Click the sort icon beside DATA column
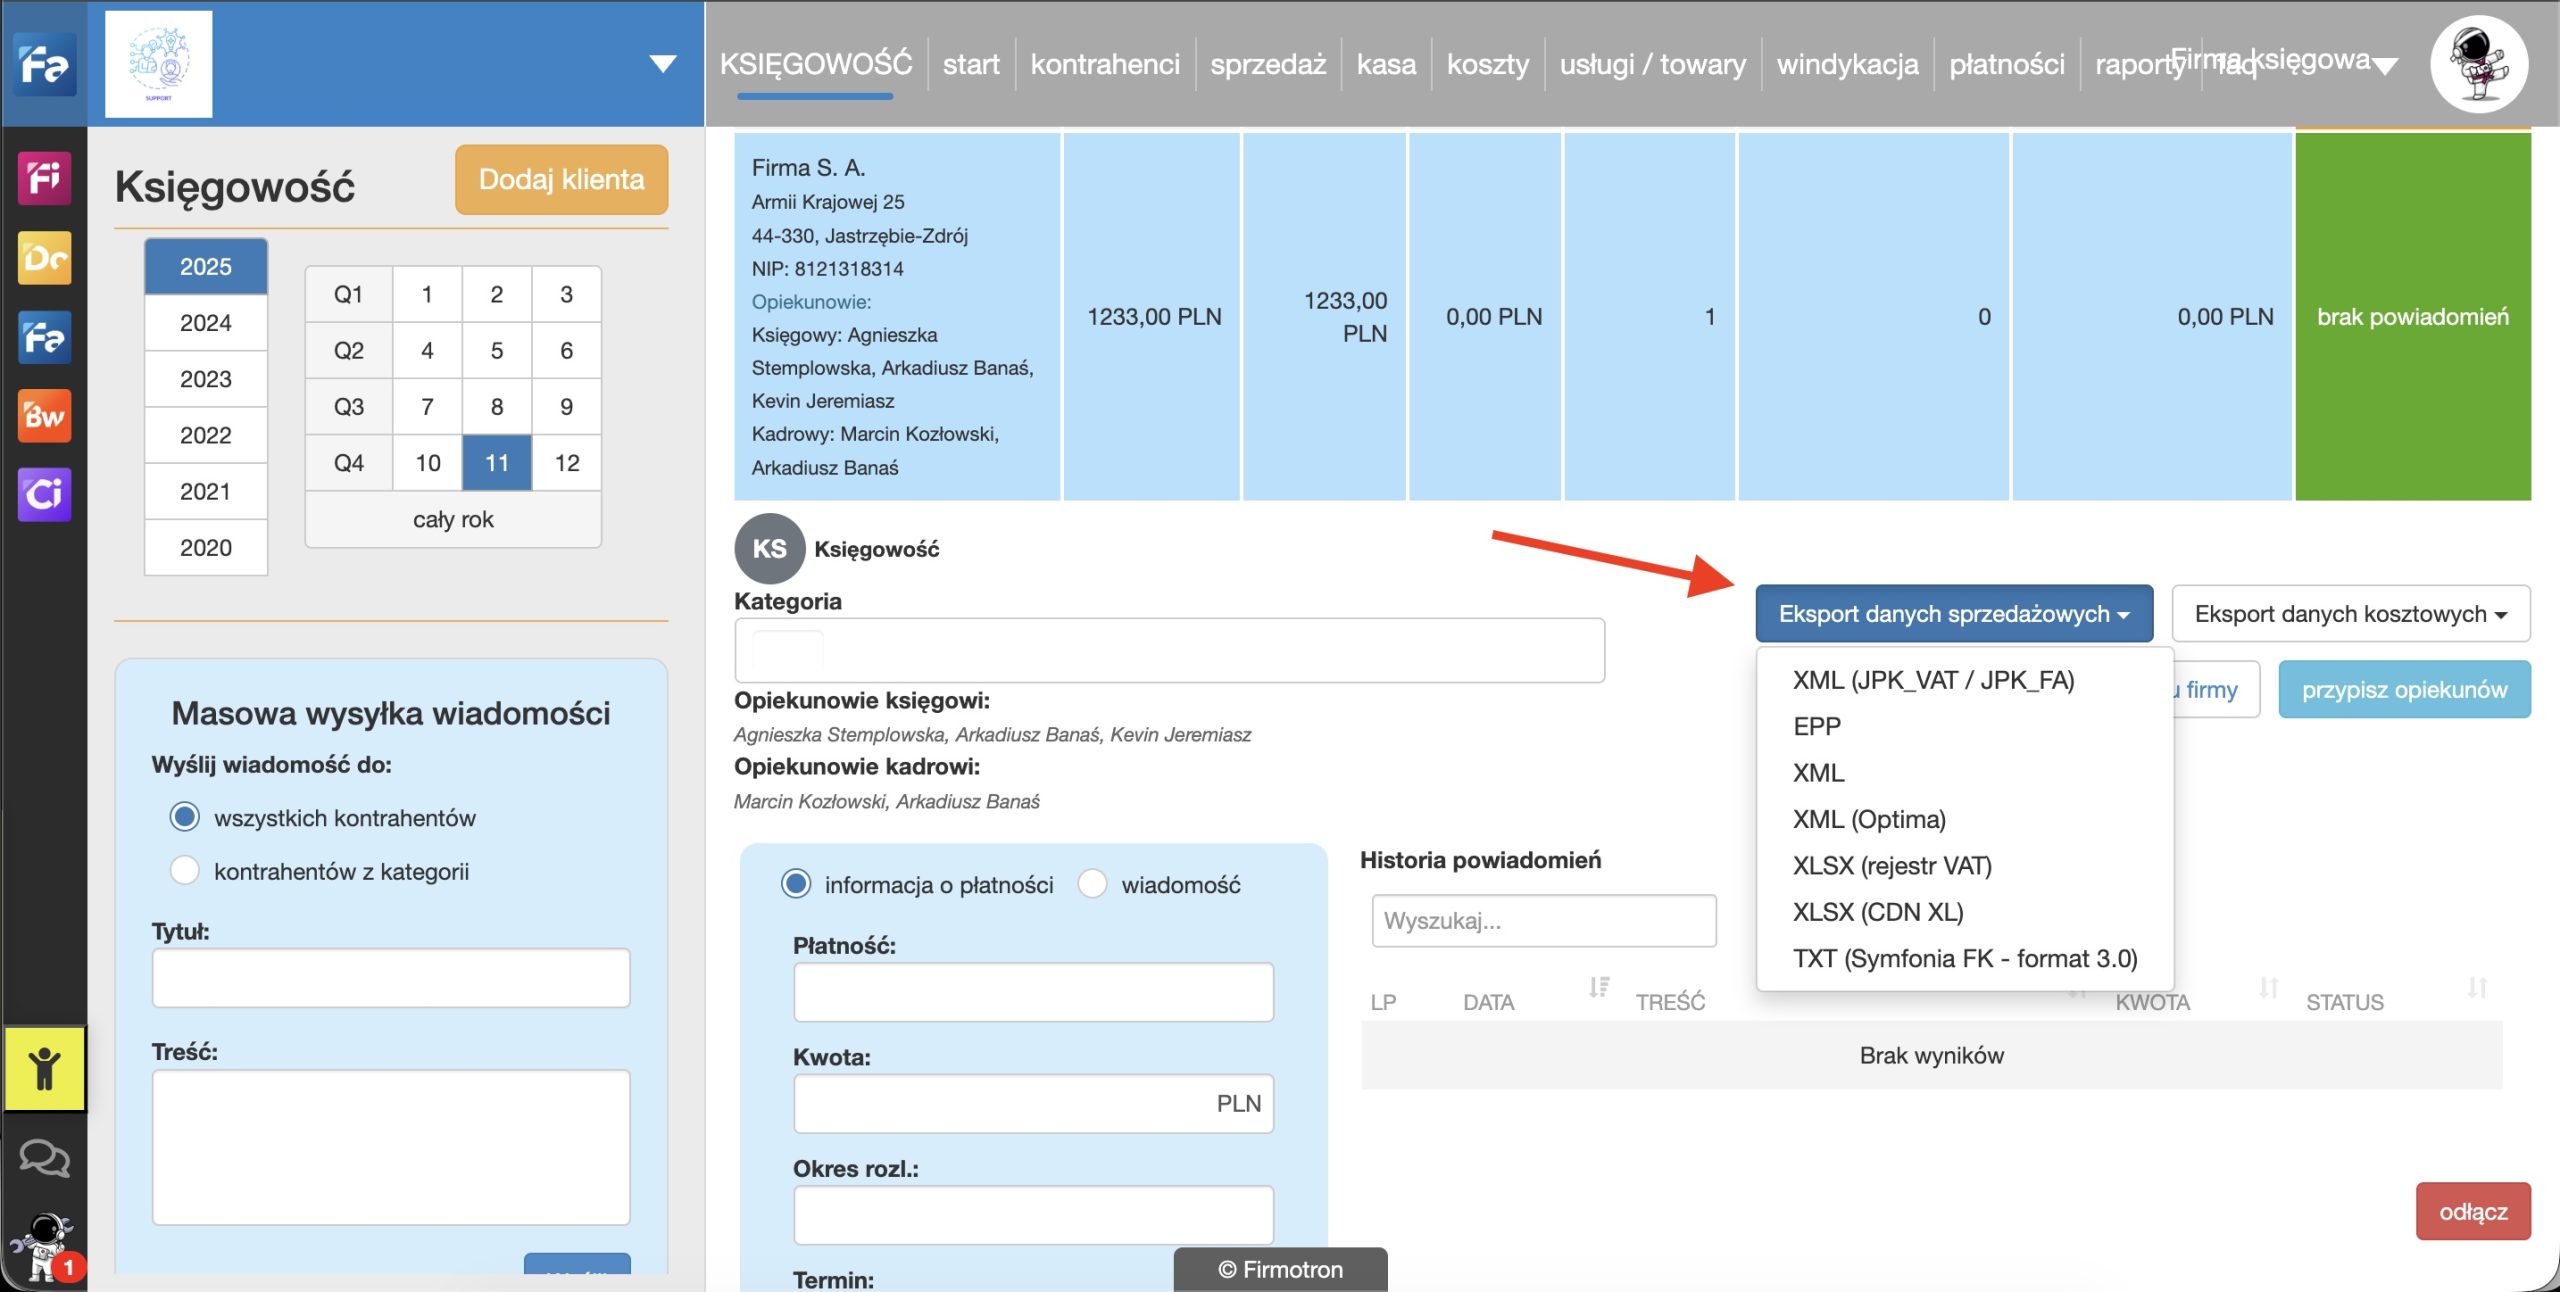The width and height of the screenshot is (2560, 1292). pos(1599,988)
